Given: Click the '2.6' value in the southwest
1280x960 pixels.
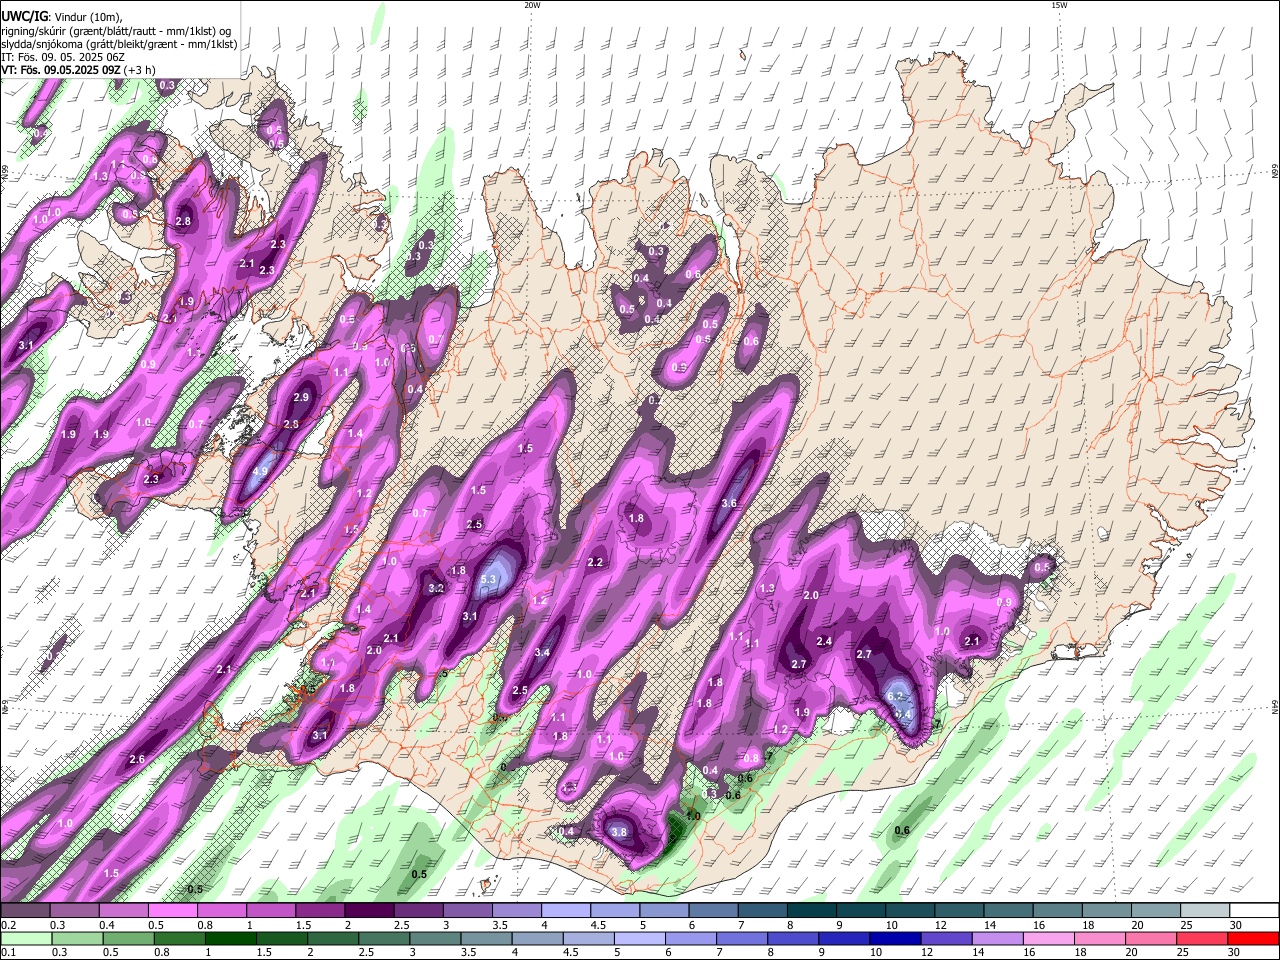Looking at the screenshot, I should pos(137,759).
